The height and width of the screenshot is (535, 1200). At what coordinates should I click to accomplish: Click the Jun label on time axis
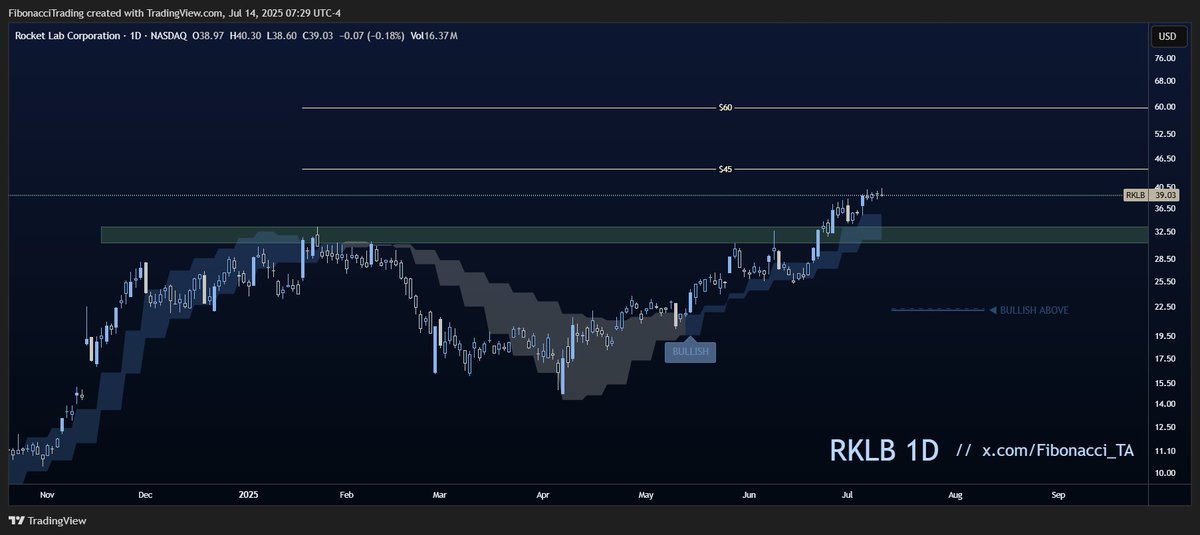[x=748, y=495]
